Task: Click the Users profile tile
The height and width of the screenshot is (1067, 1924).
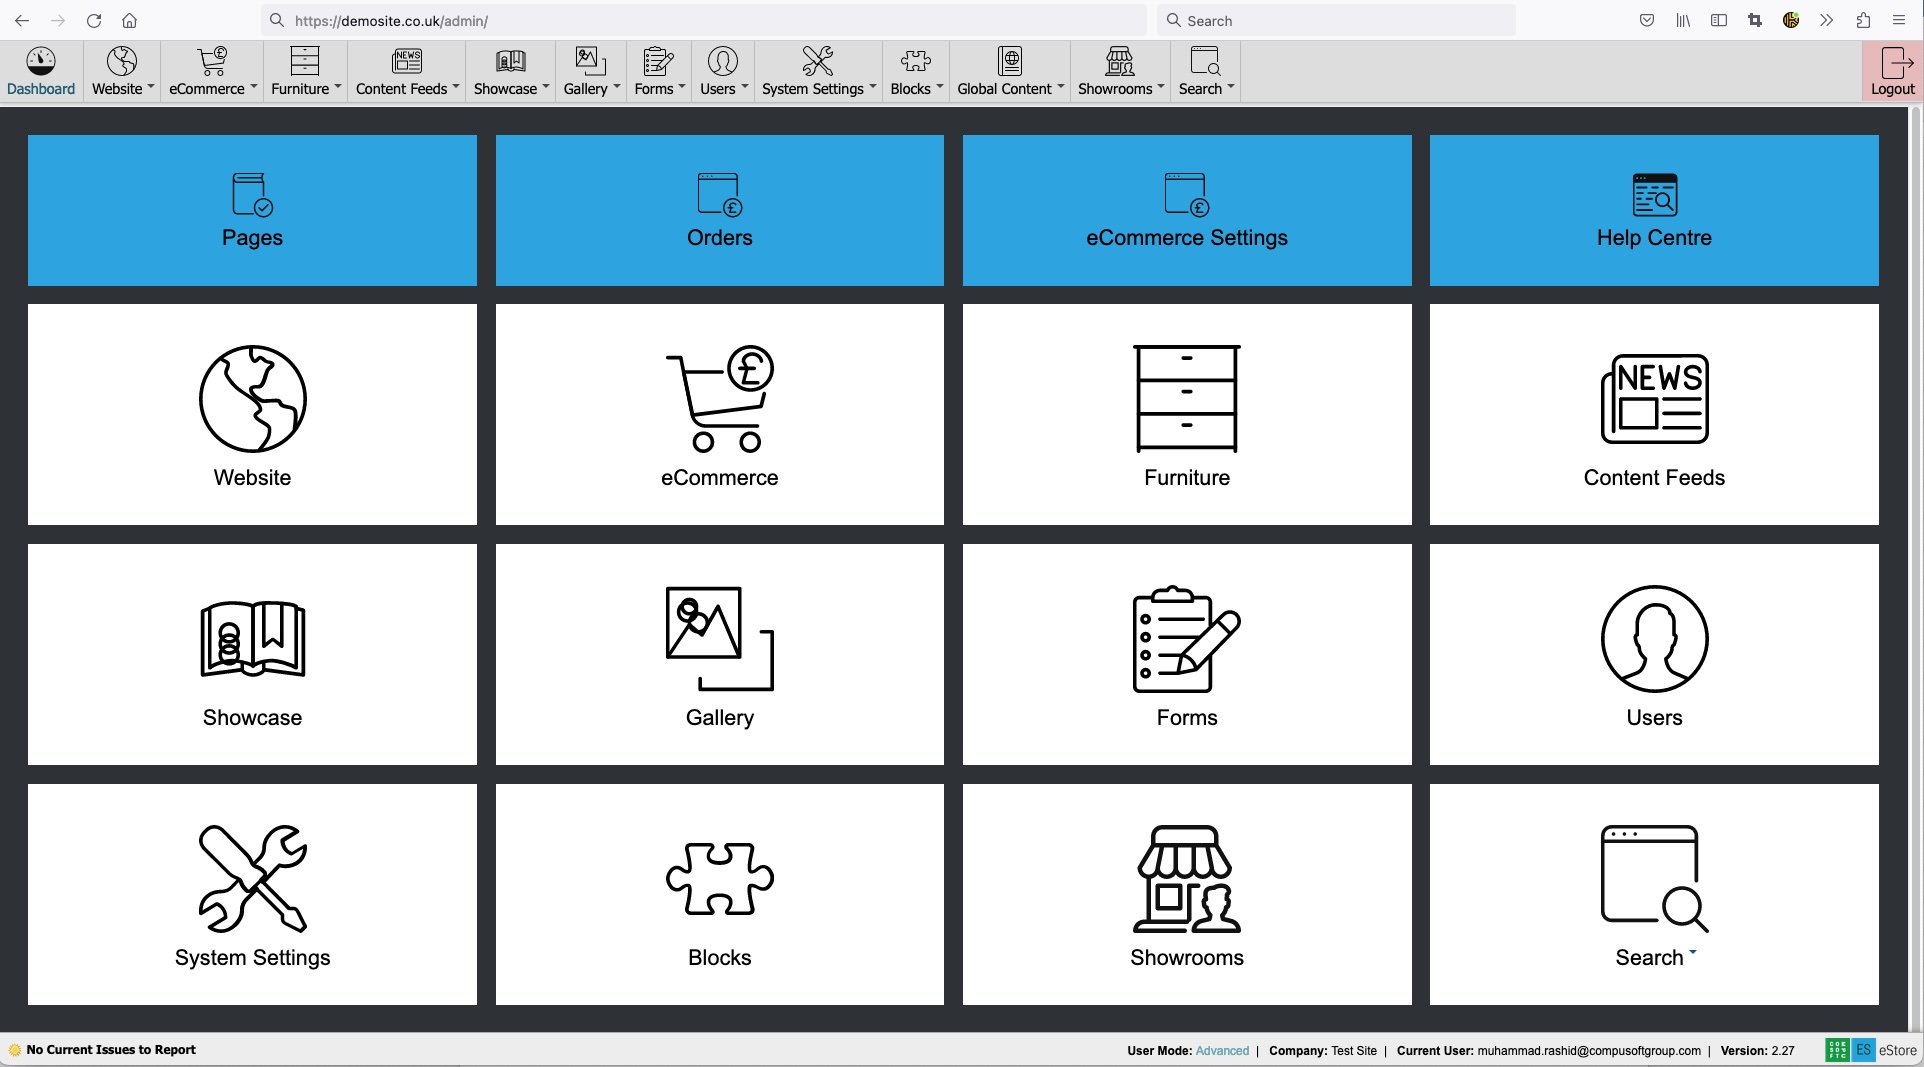Action: (1654, 654)
